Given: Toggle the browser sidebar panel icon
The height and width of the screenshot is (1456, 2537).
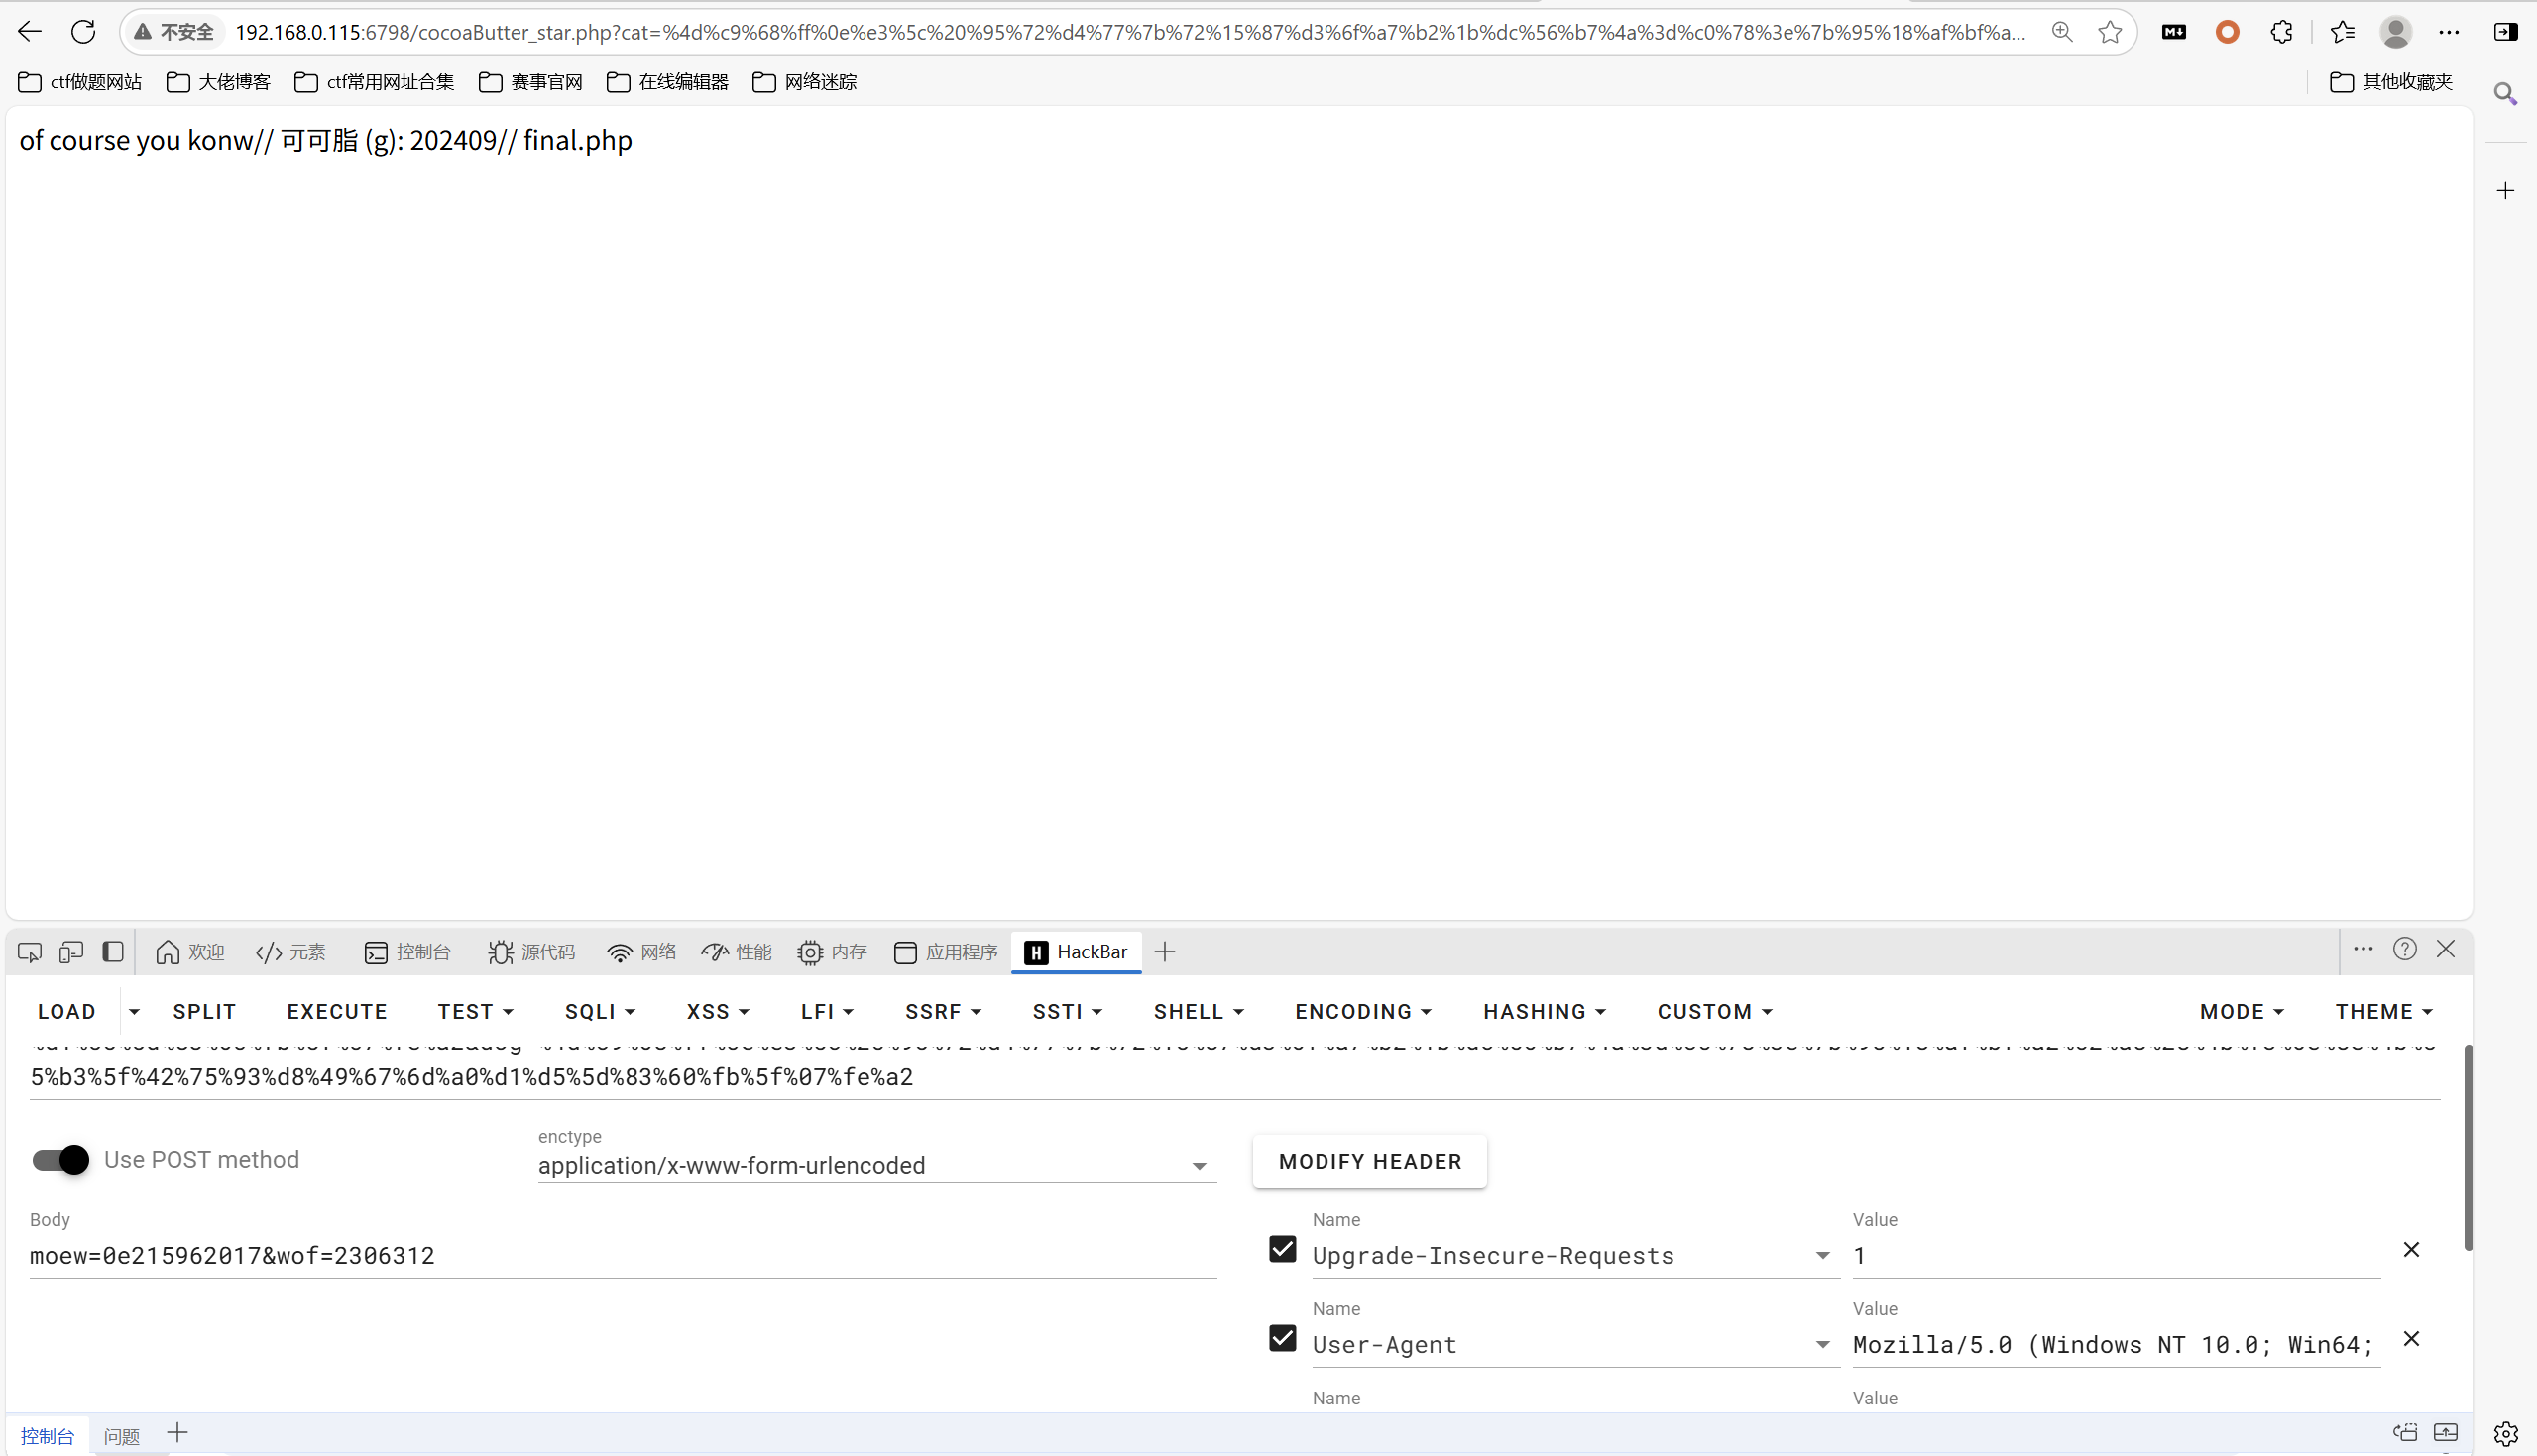Looking at the screenshot, I should pyautogui.click(x=2505, y=32).
